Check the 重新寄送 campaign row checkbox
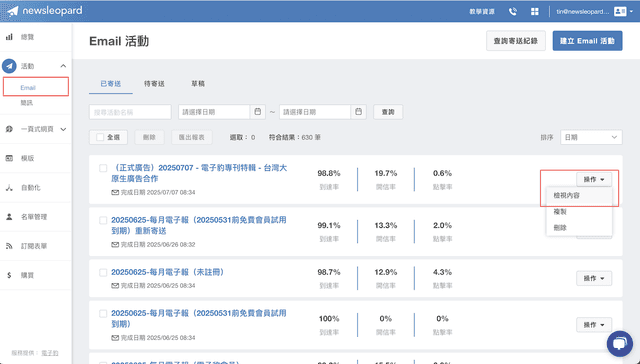The height and width of the screenshot is (364, 640). coord(103,220)
